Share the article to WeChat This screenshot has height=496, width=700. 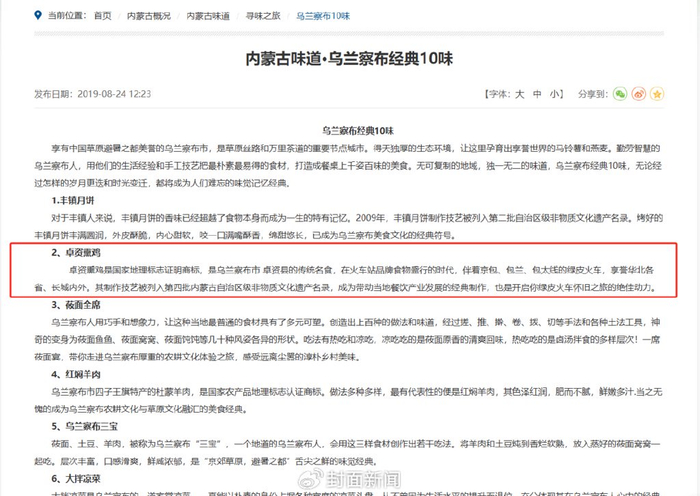(x=620, y=94)
